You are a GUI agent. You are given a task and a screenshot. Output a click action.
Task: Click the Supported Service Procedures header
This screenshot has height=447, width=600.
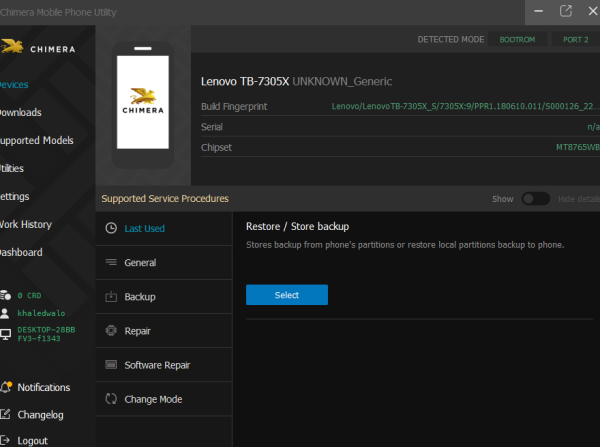click(165, 199)
